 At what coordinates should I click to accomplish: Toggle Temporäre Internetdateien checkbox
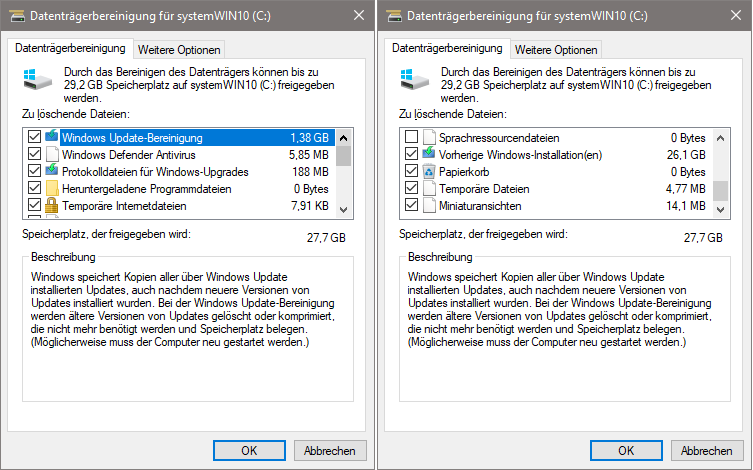click(x=34, y=205)
